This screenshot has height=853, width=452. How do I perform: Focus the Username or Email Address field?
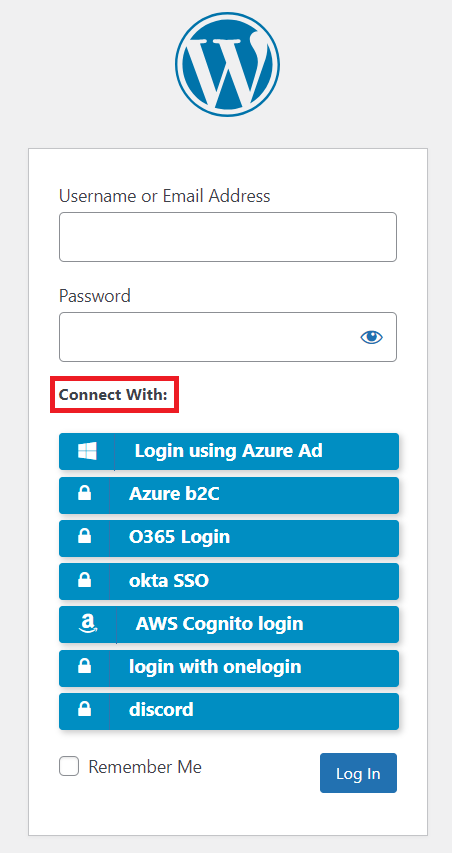point(228,237)
